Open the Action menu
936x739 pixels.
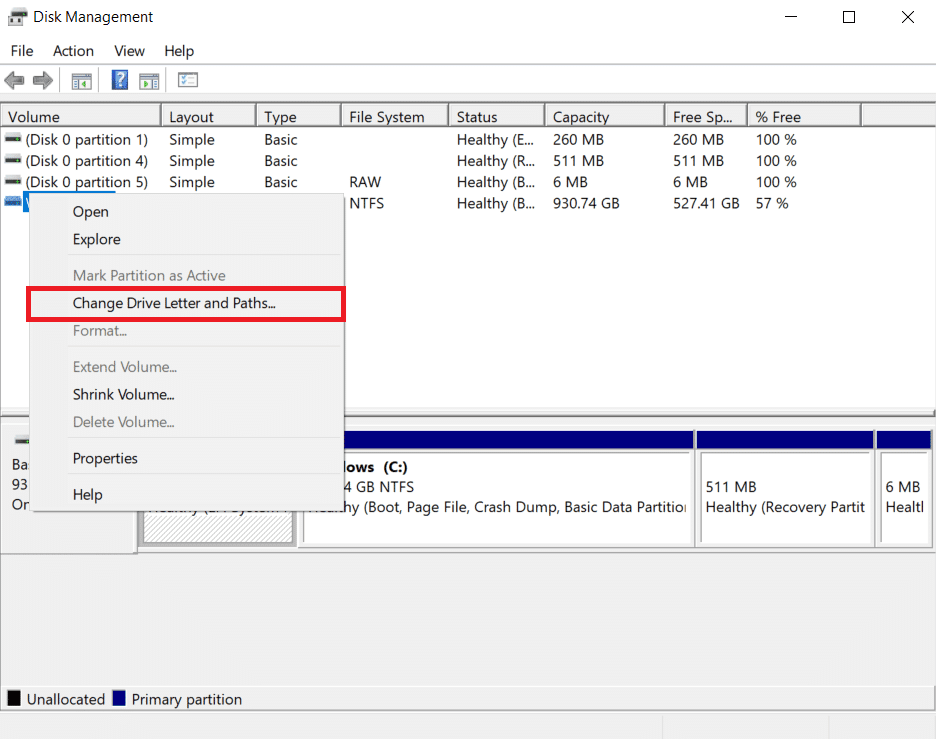(73, 51)
